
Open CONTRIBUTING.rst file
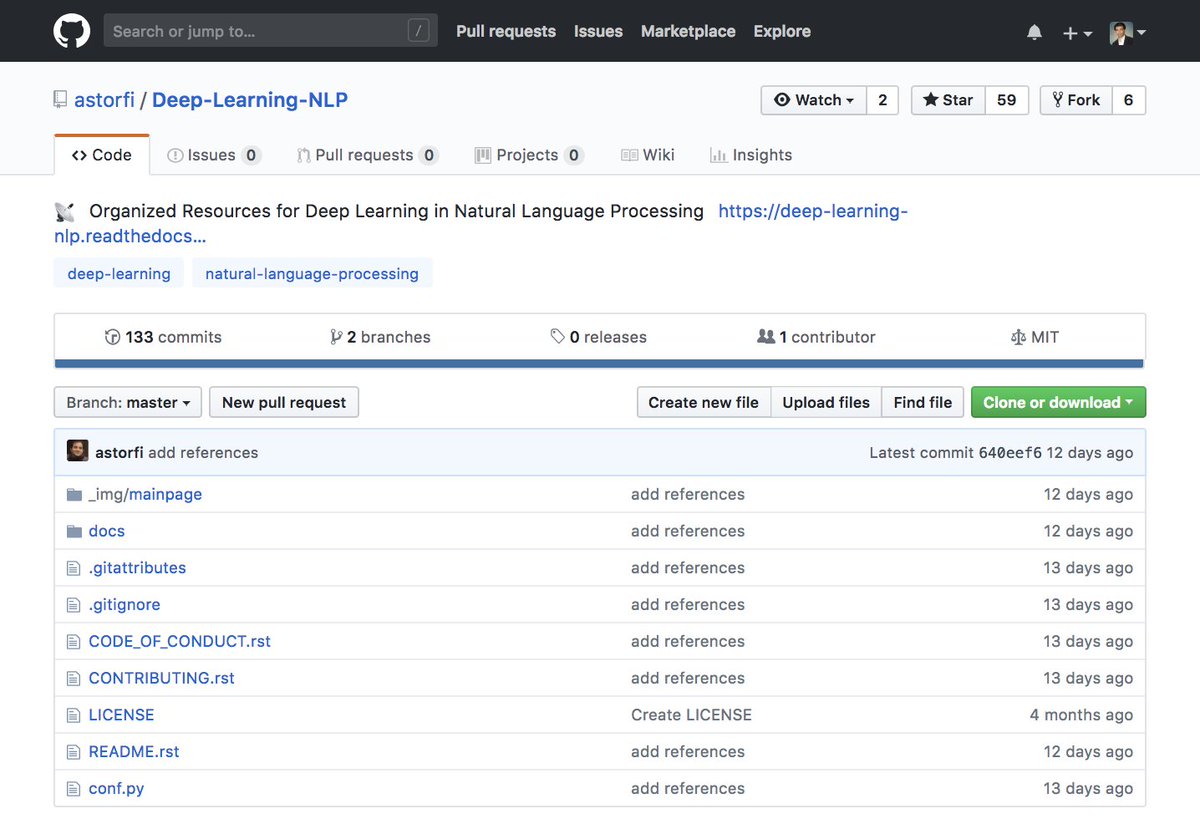pyautogui.click(x=162, y=678)
